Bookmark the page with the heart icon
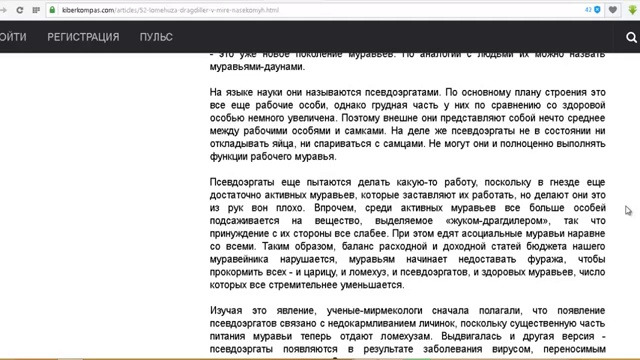The image size is (640, 360). (x=613, y=10)
